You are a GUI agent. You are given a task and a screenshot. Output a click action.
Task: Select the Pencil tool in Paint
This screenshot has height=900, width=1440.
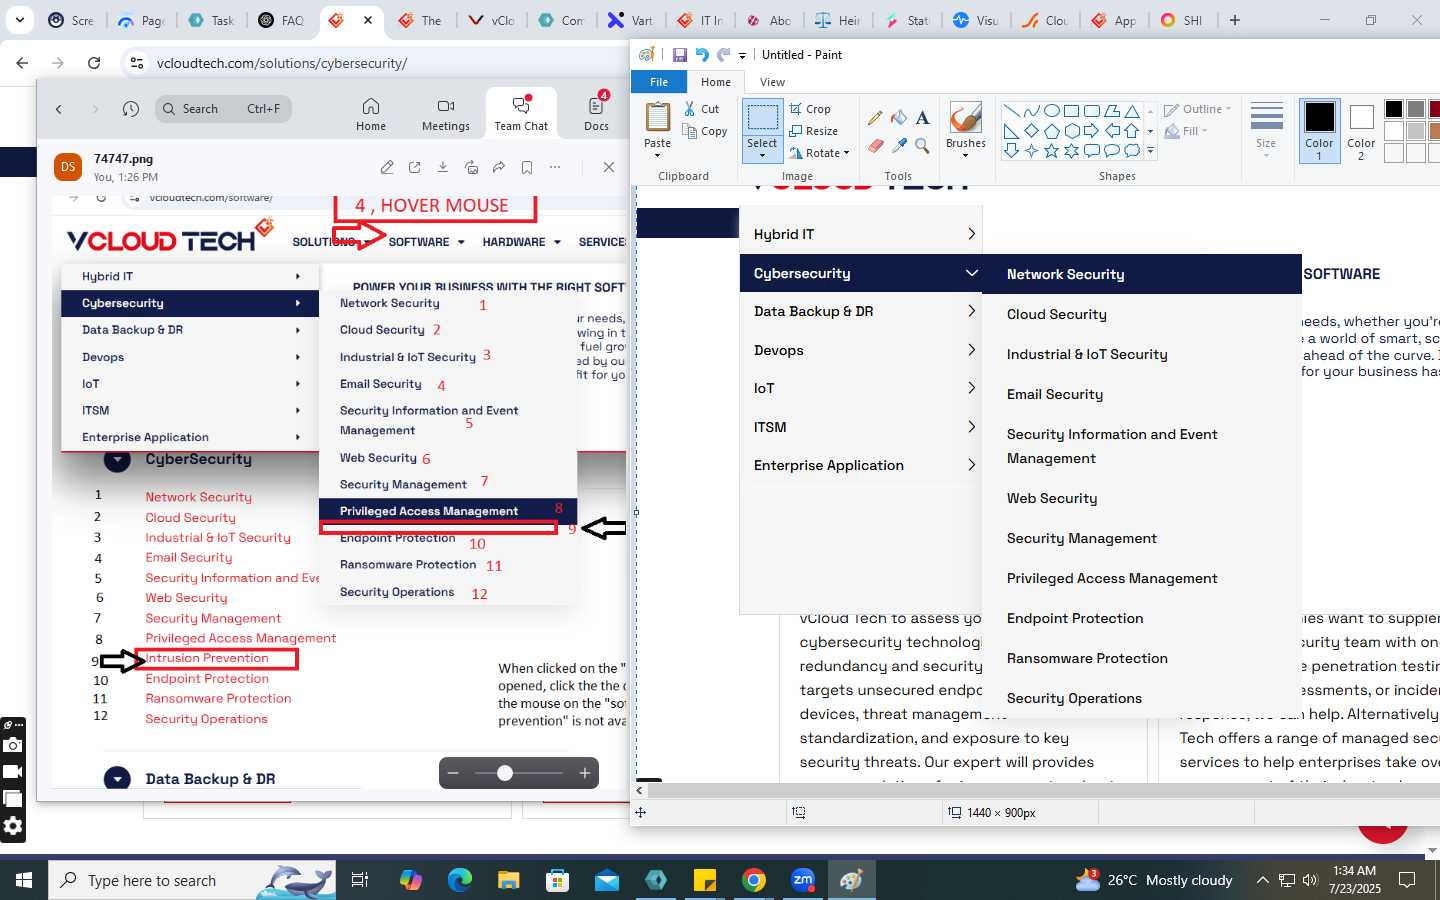click(x=875, y=118)
